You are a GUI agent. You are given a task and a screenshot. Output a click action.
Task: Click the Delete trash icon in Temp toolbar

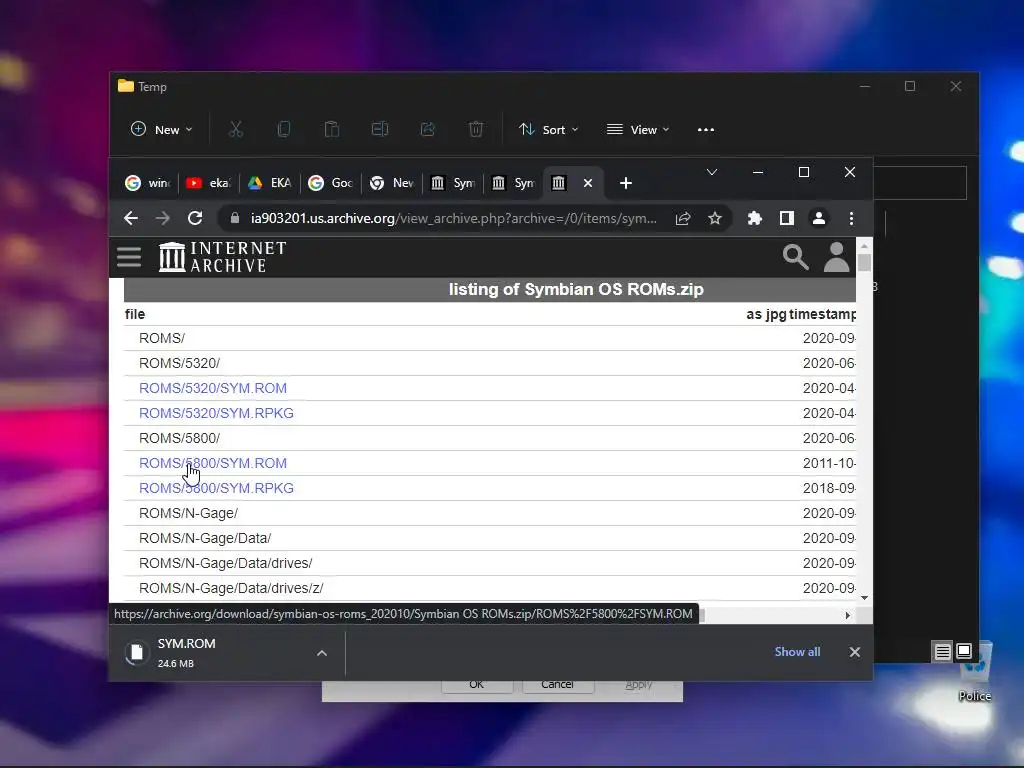click(x=475, y=129)
